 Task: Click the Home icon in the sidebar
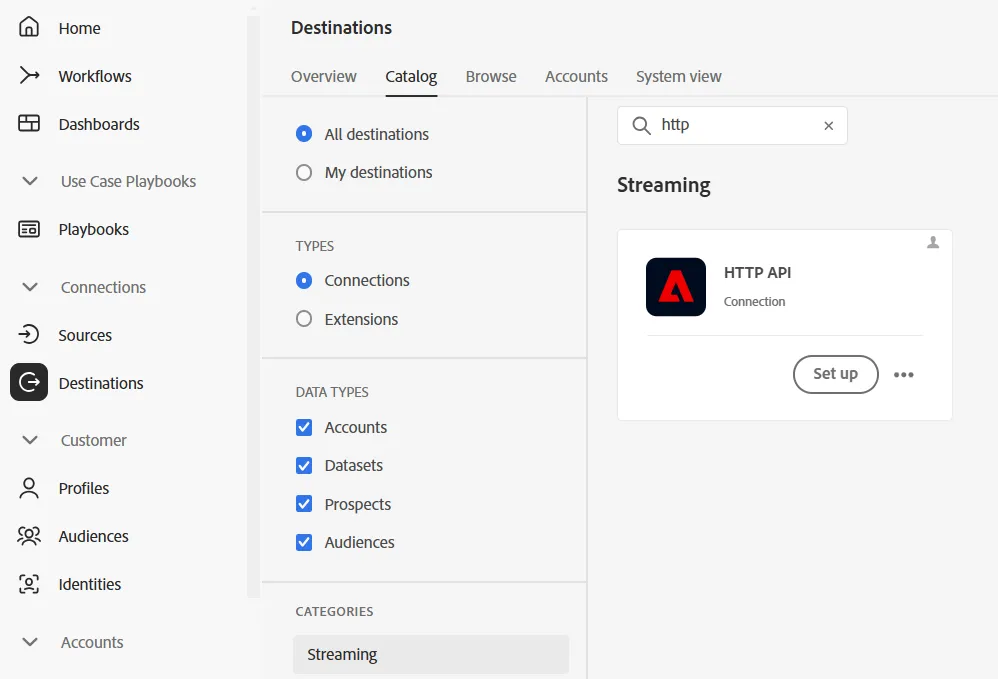pyautogui.click(x=29, y=27)
